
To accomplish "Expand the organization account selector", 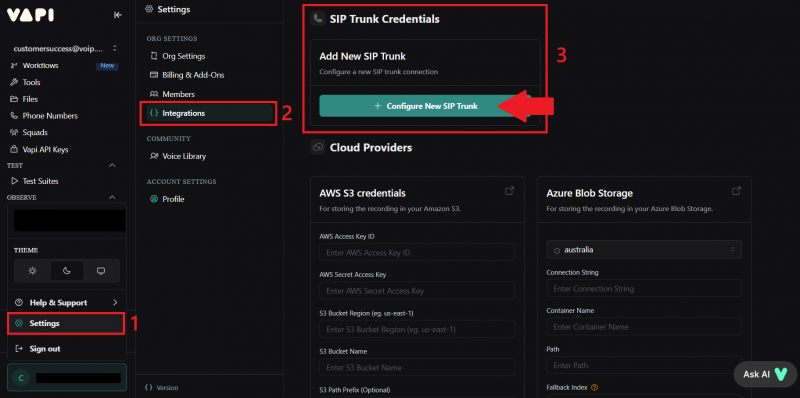I will 64,49.
